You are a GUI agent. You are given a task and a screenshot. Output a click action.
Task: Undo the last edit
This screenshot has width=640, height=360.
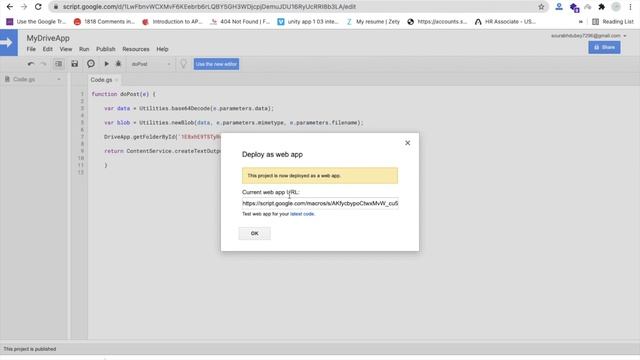pyautogui.click(x=31, y=64)
